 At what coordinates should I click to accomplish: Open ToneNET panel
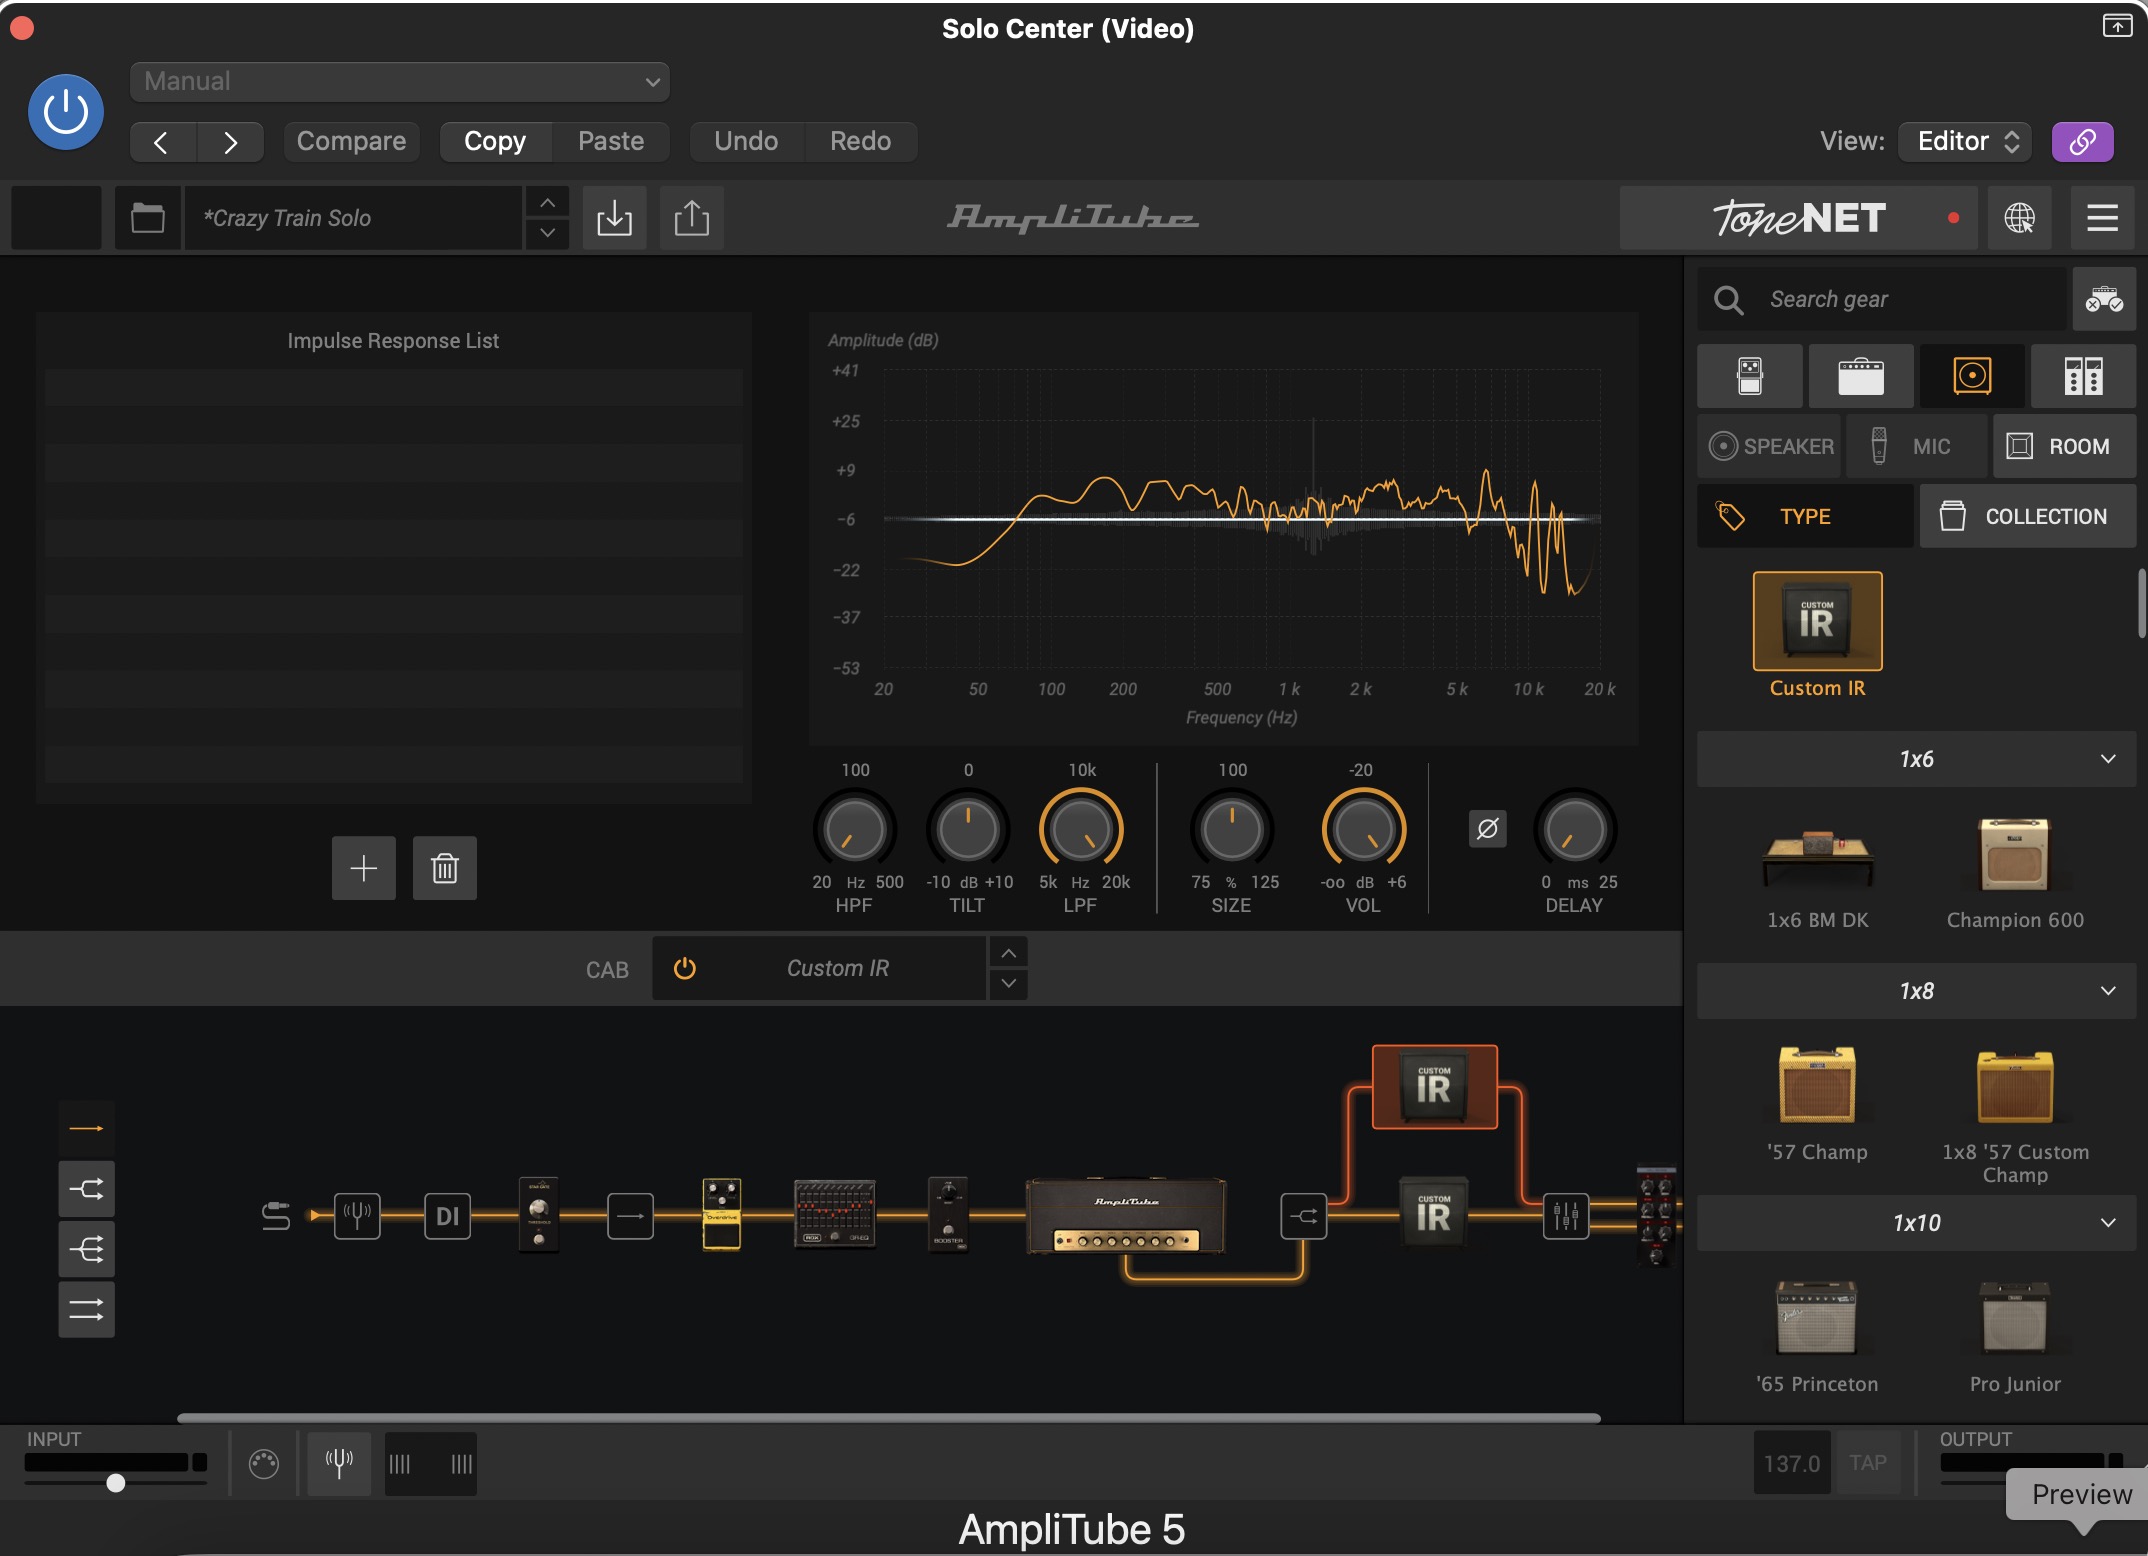point(1799,217)
